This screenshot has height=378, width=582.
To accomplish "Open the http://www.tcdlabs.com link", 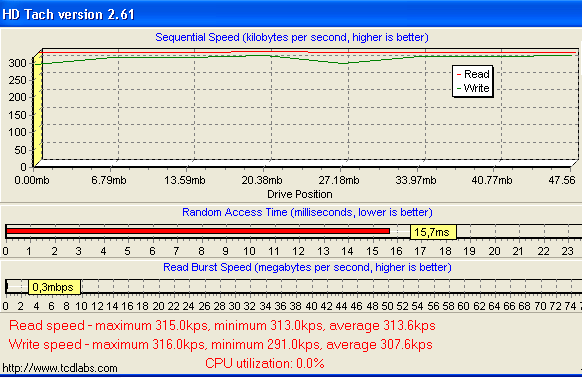I will point(60,368).
